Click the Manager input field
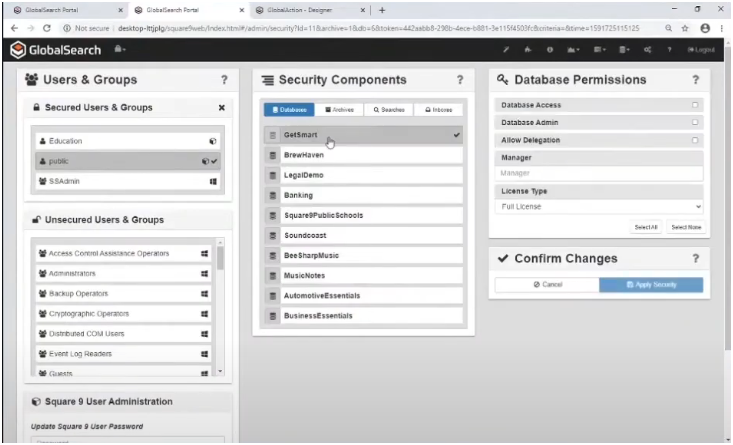Screen dimensions: 733x445 pyautogui.click(x=599, y=173)
